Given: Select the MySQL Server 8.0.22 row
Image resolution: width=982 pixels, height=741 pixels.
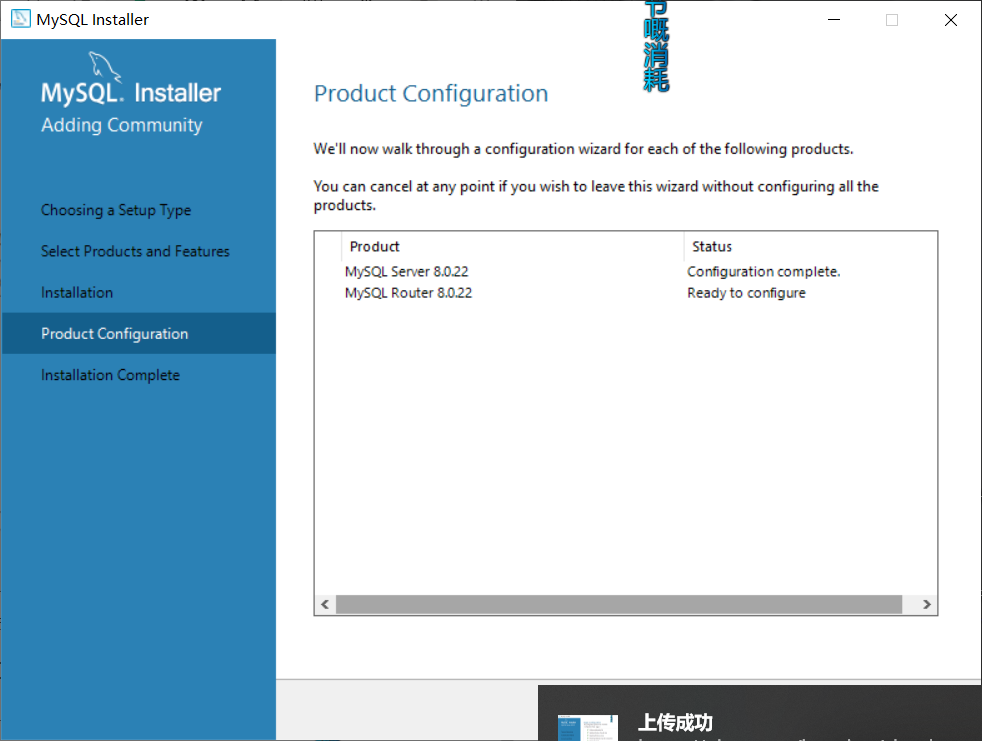Looking at the screenshot, I should click(x=626, y=271).
